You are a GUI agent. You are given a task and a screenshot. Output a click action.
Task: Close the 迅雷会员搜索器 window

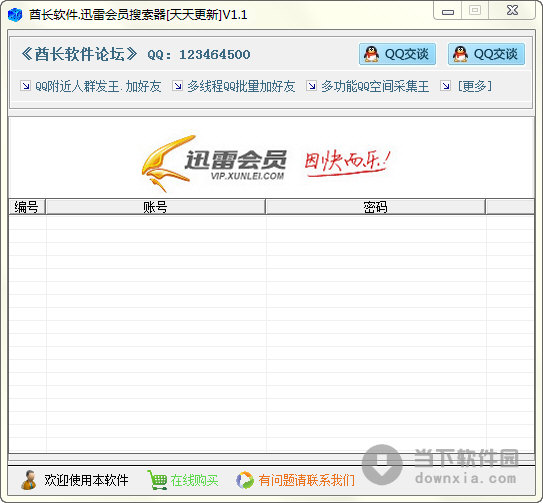(512, 11)
